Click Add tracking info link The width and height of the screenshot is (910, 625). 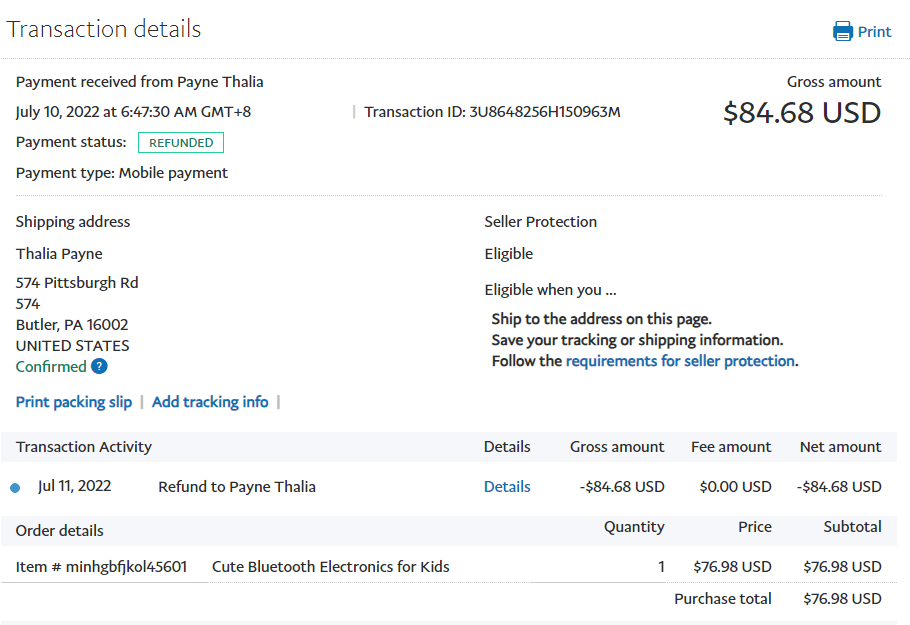click(x=210, y=402)
